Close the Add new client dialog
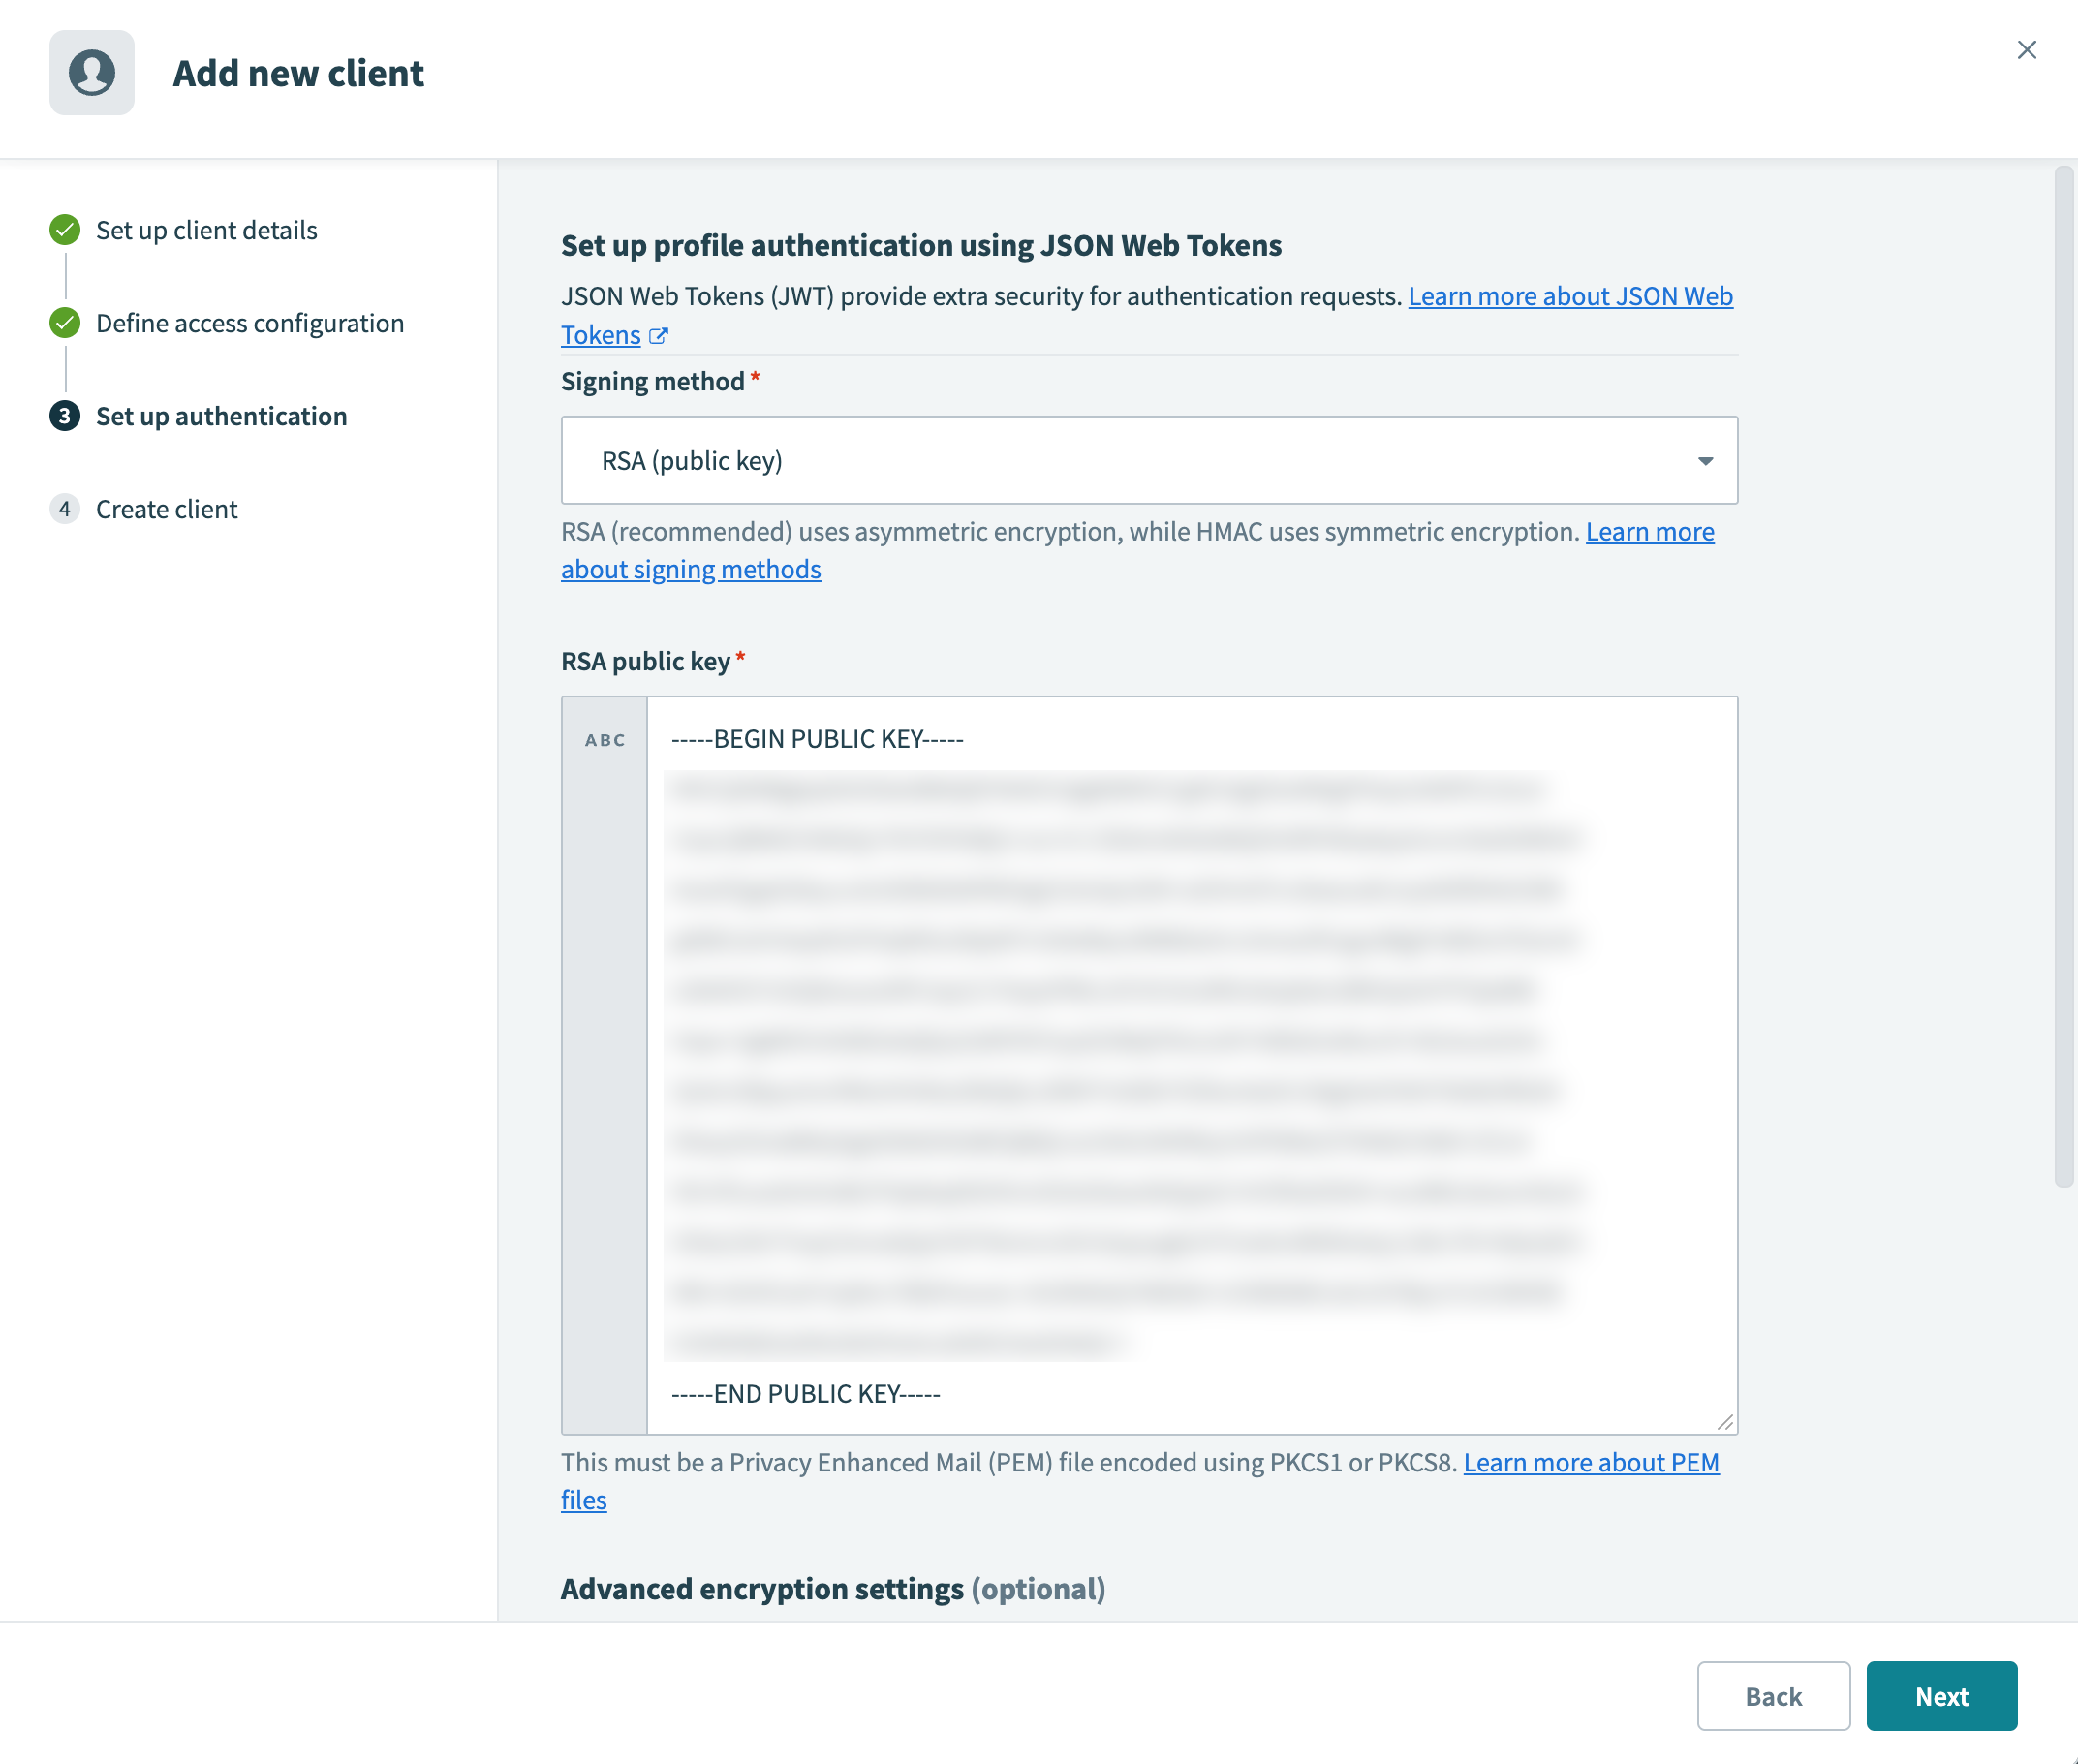 pyautogui.click(x=2027, y=49)
